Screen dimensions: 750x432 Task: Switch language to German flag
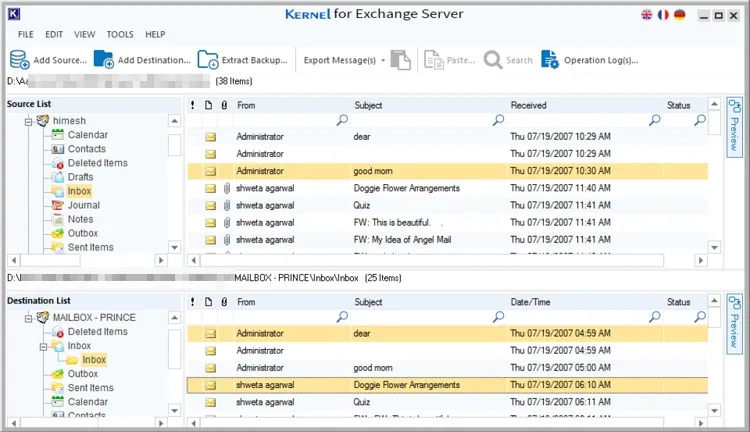(679, 15)
